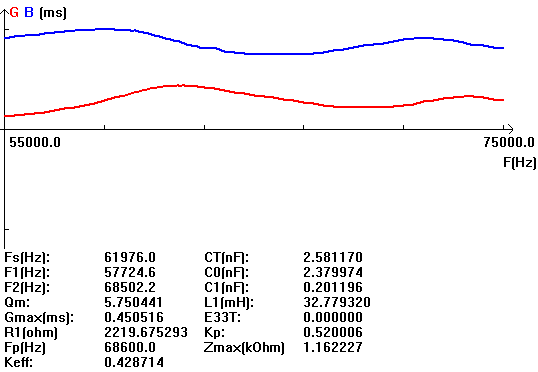Select the Zmax(kOhm) value 1.162227
This screenshot has width=538, height=372.
pos(333,347)
